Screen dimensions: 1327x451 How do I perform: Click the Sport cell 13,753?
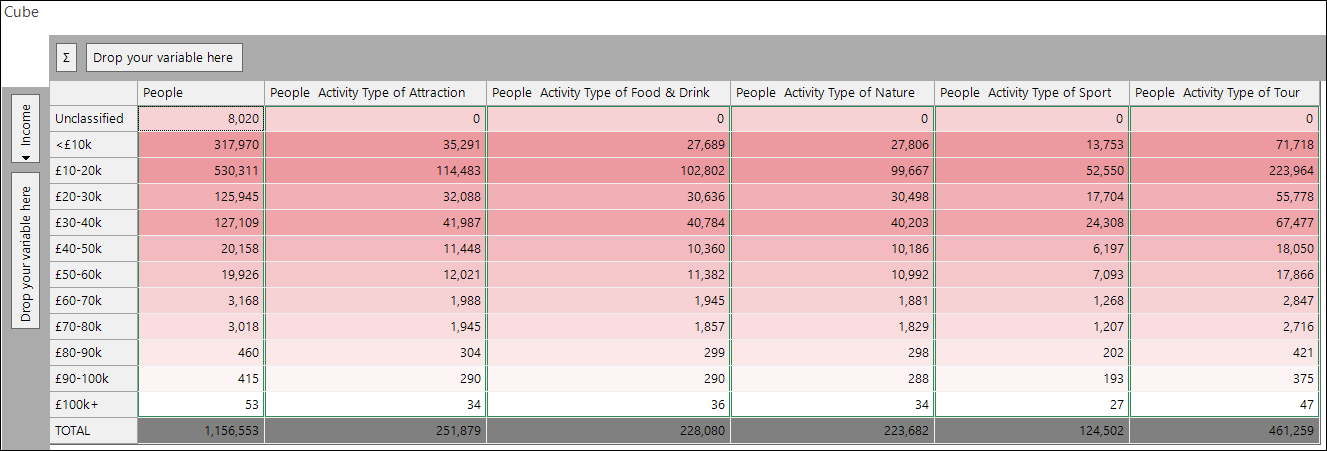pos(1033,144)
